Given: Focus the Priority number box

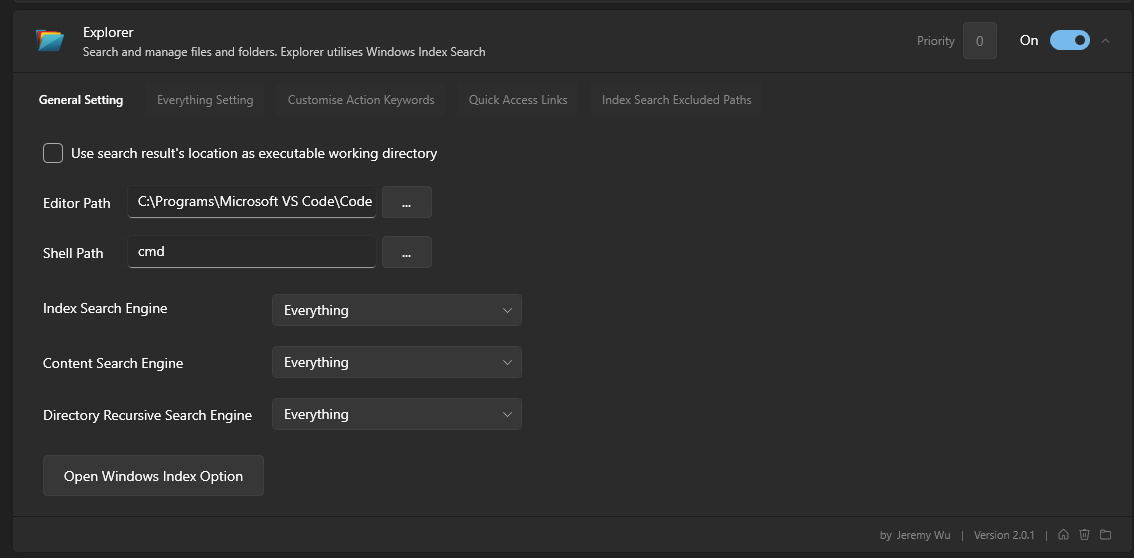Looking at the screenshot, I should [x=979, y=41].
